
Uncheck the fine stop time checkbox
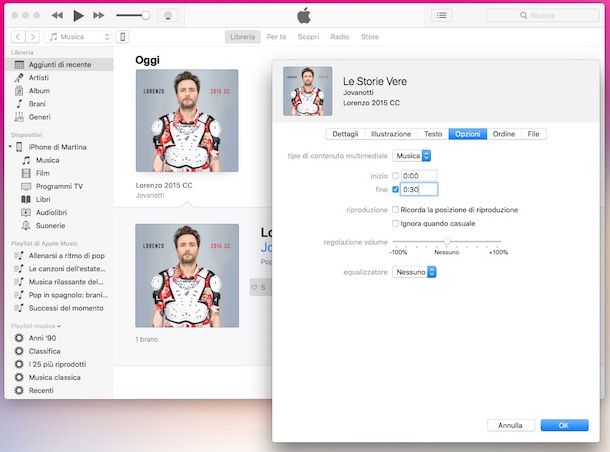395,189
